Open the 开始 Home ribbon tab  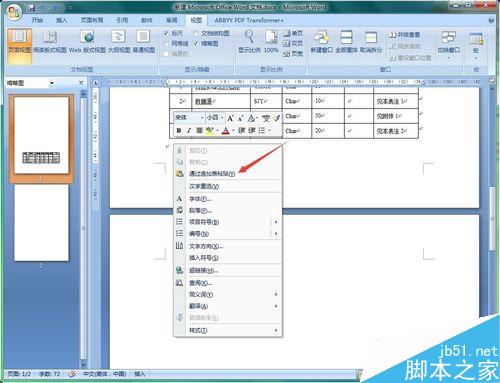tap(37, 20)
